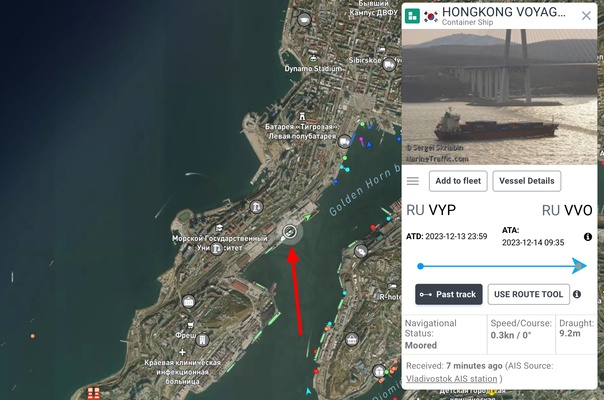Viewport: 604px width, 400px height.
Task: Click the truck icon near Sibirskoe label
Action: 389,65
